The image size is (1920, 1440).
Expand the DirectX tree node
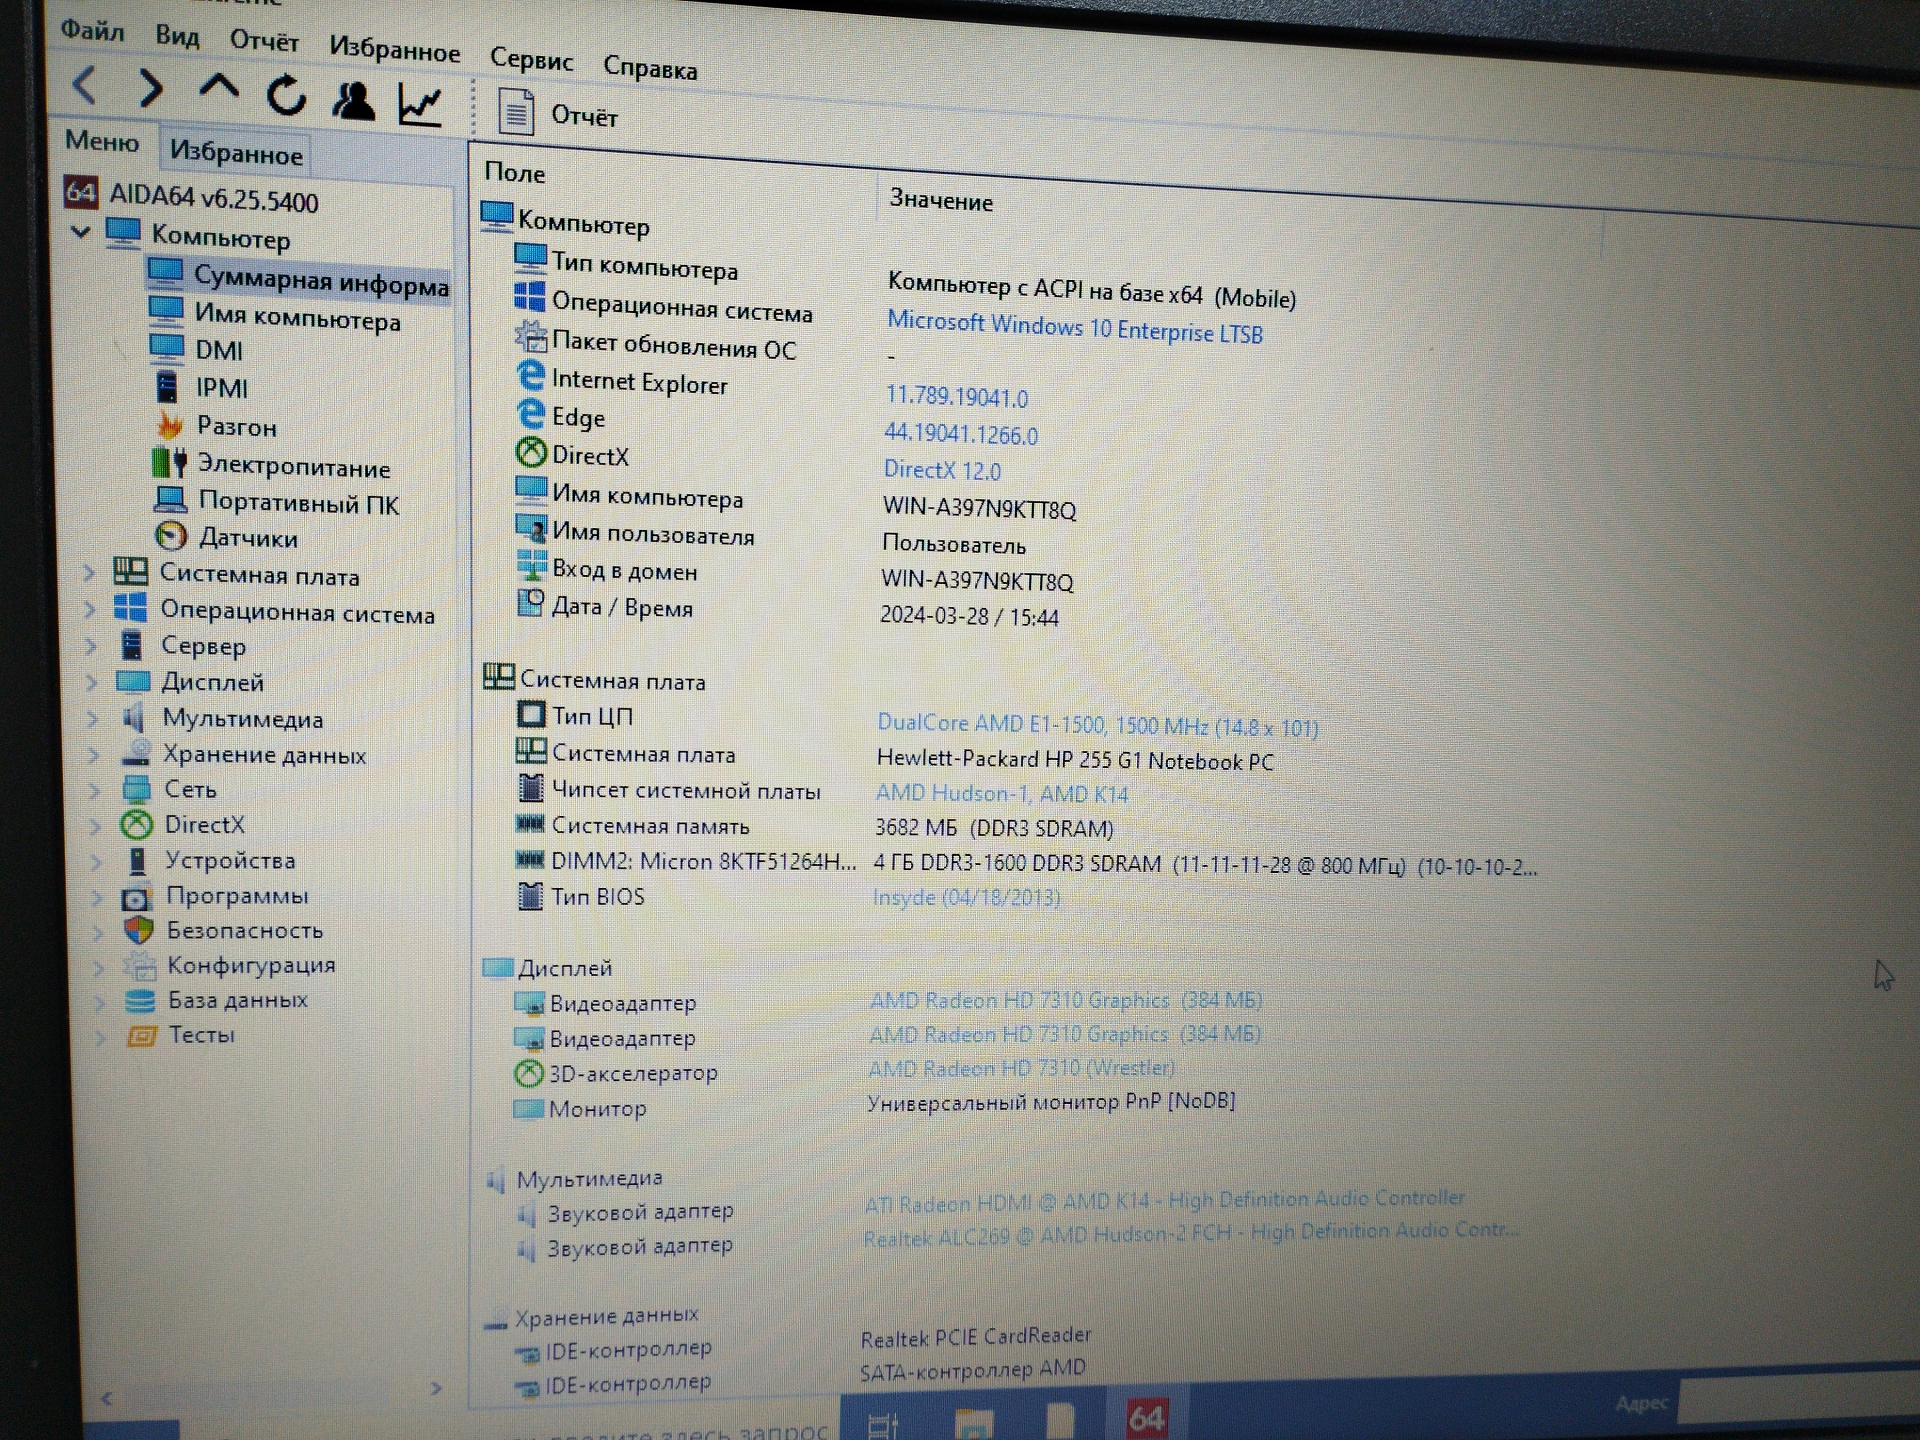[x=96, y=826]
